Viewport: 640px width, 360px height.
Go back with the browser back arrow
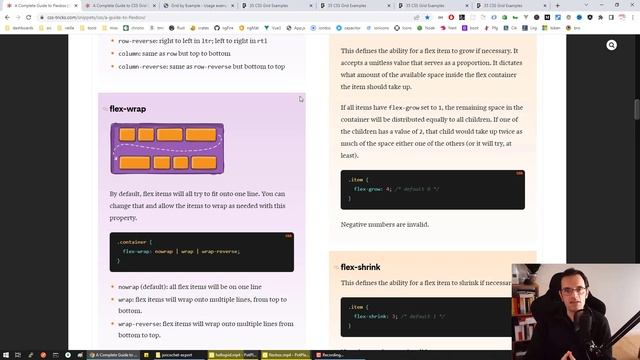coord(7,18)
